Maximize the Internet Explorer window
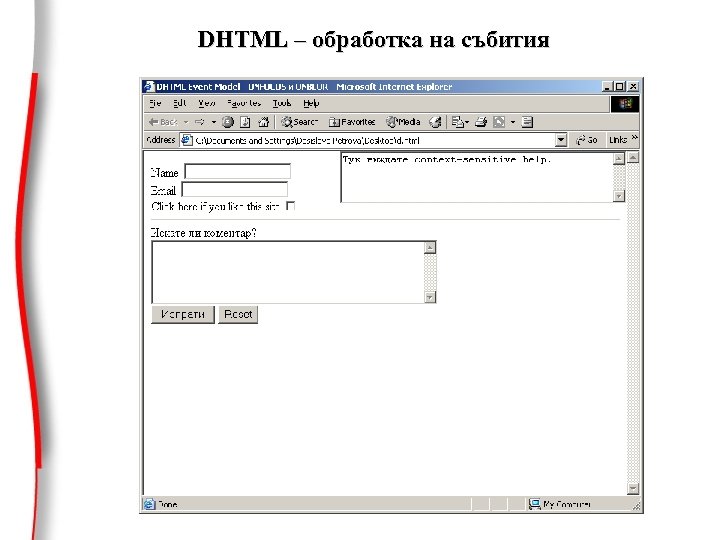This screenshot has width=720, height=540. tap(619, 86)
